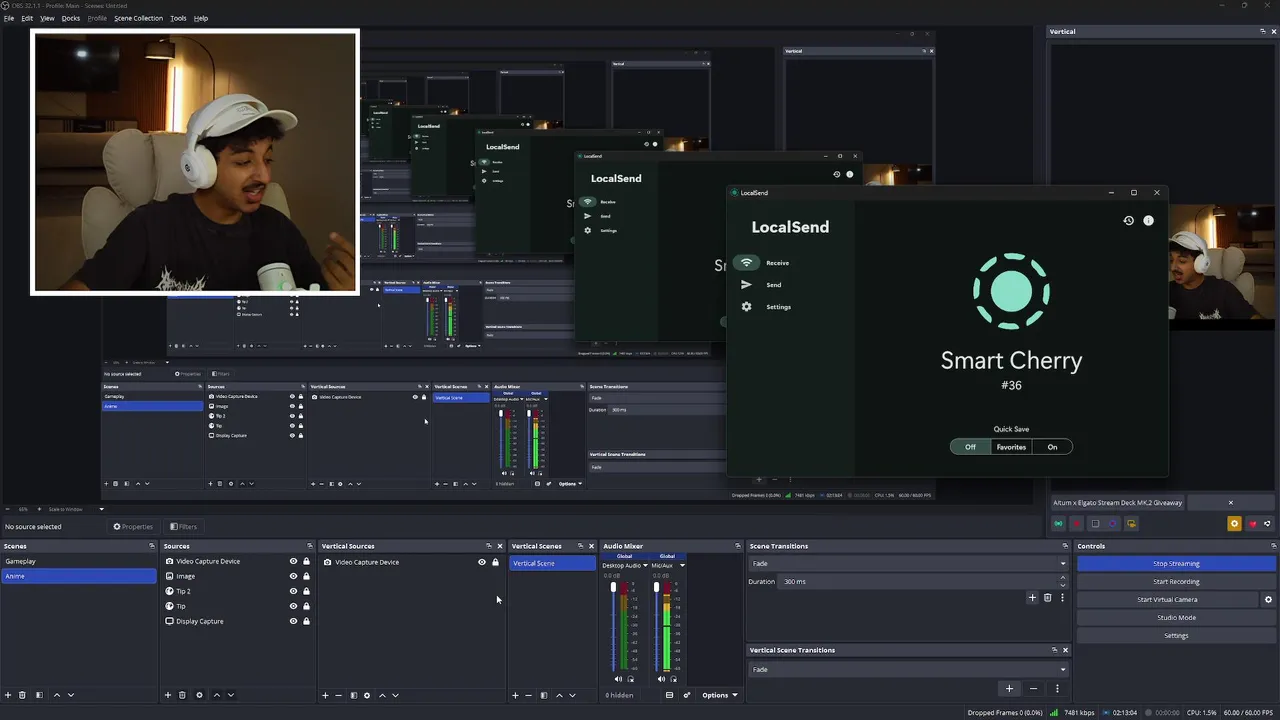
Task: Mute Mic/Aux speaker icon
Action: click(x=660, y=679)
